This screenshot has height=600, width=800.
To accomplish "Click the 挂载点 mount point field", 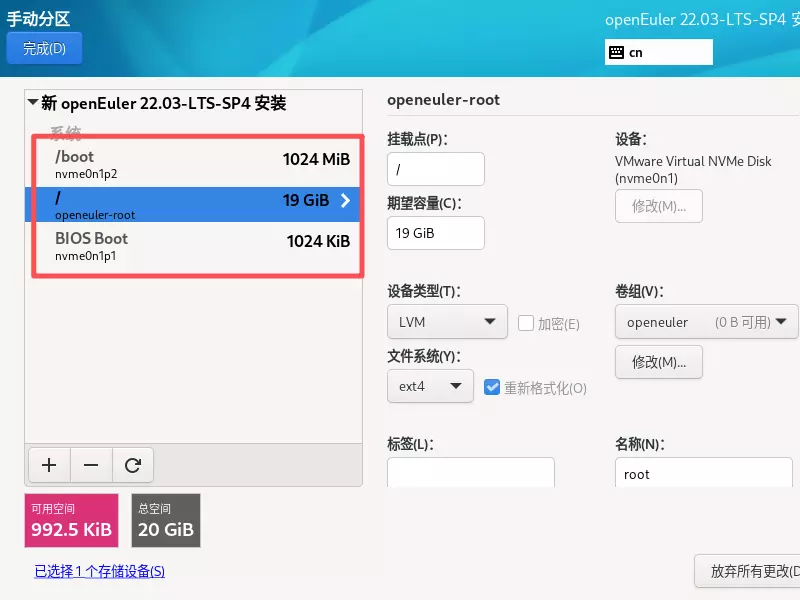I will pos(435,169).
